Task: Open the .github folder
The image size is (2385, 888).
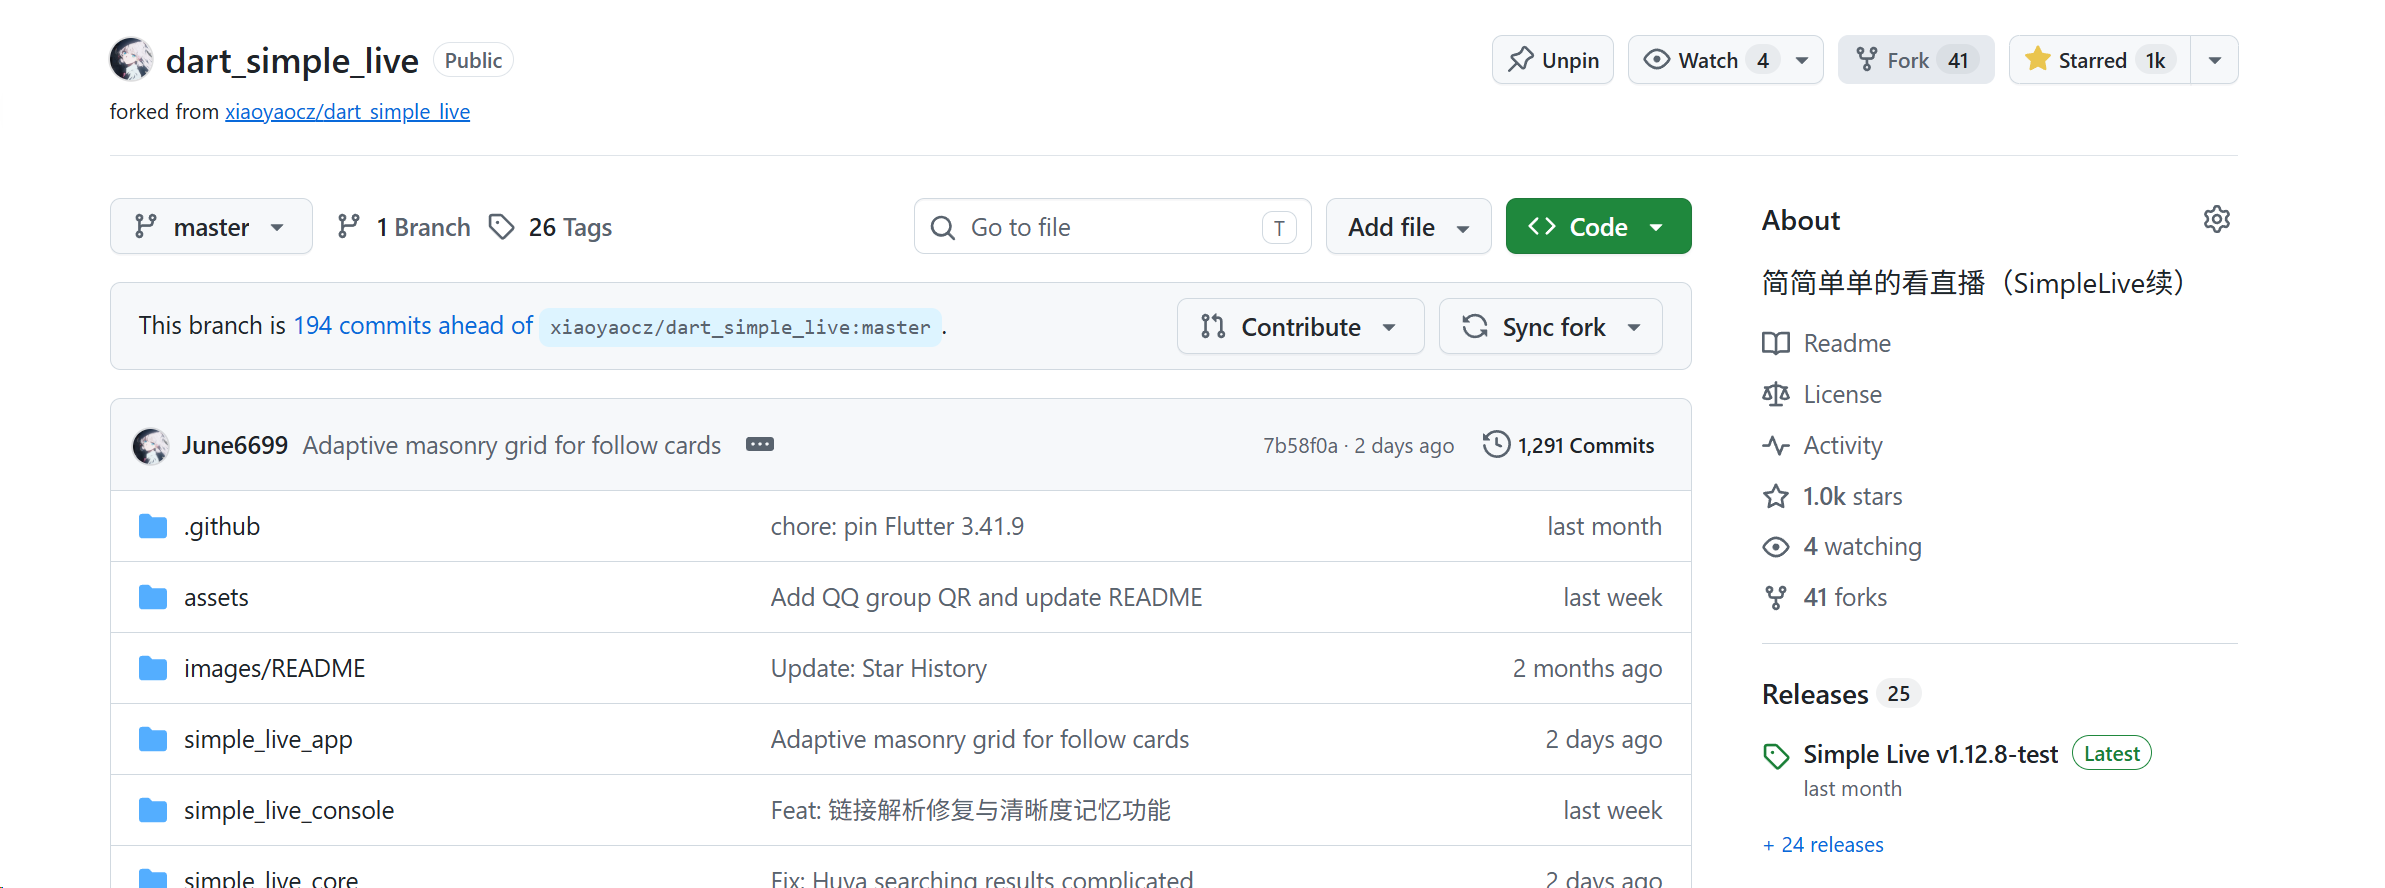Action: [222, 526]
